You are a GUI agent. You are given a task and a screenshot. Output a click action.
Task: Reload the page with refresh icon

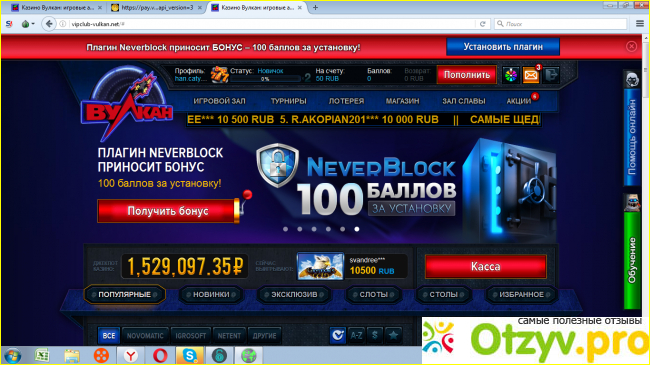pyautogui.click(x=483, y=24)
